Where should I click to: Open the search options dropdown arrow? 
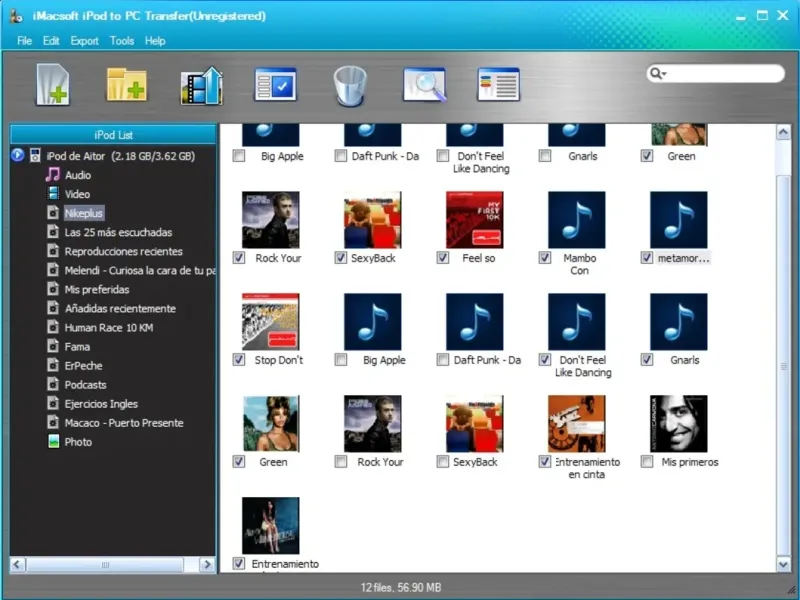[664, 74]
